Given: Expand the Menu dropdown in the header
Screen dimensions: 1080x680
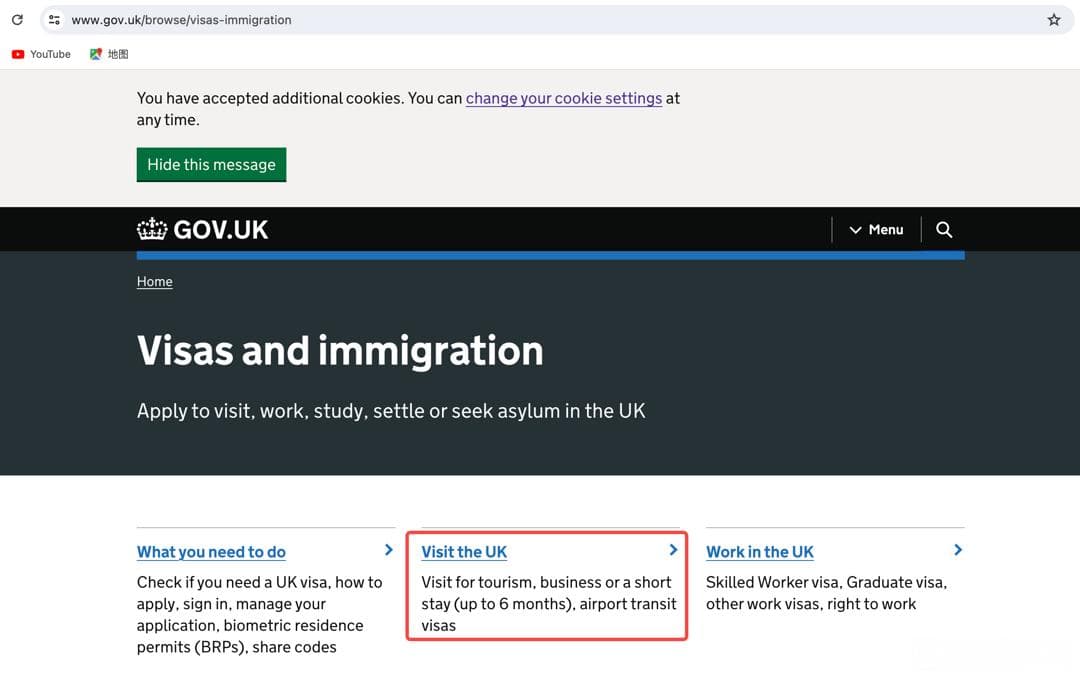Looking at the screenshot, I should (876, 229).
